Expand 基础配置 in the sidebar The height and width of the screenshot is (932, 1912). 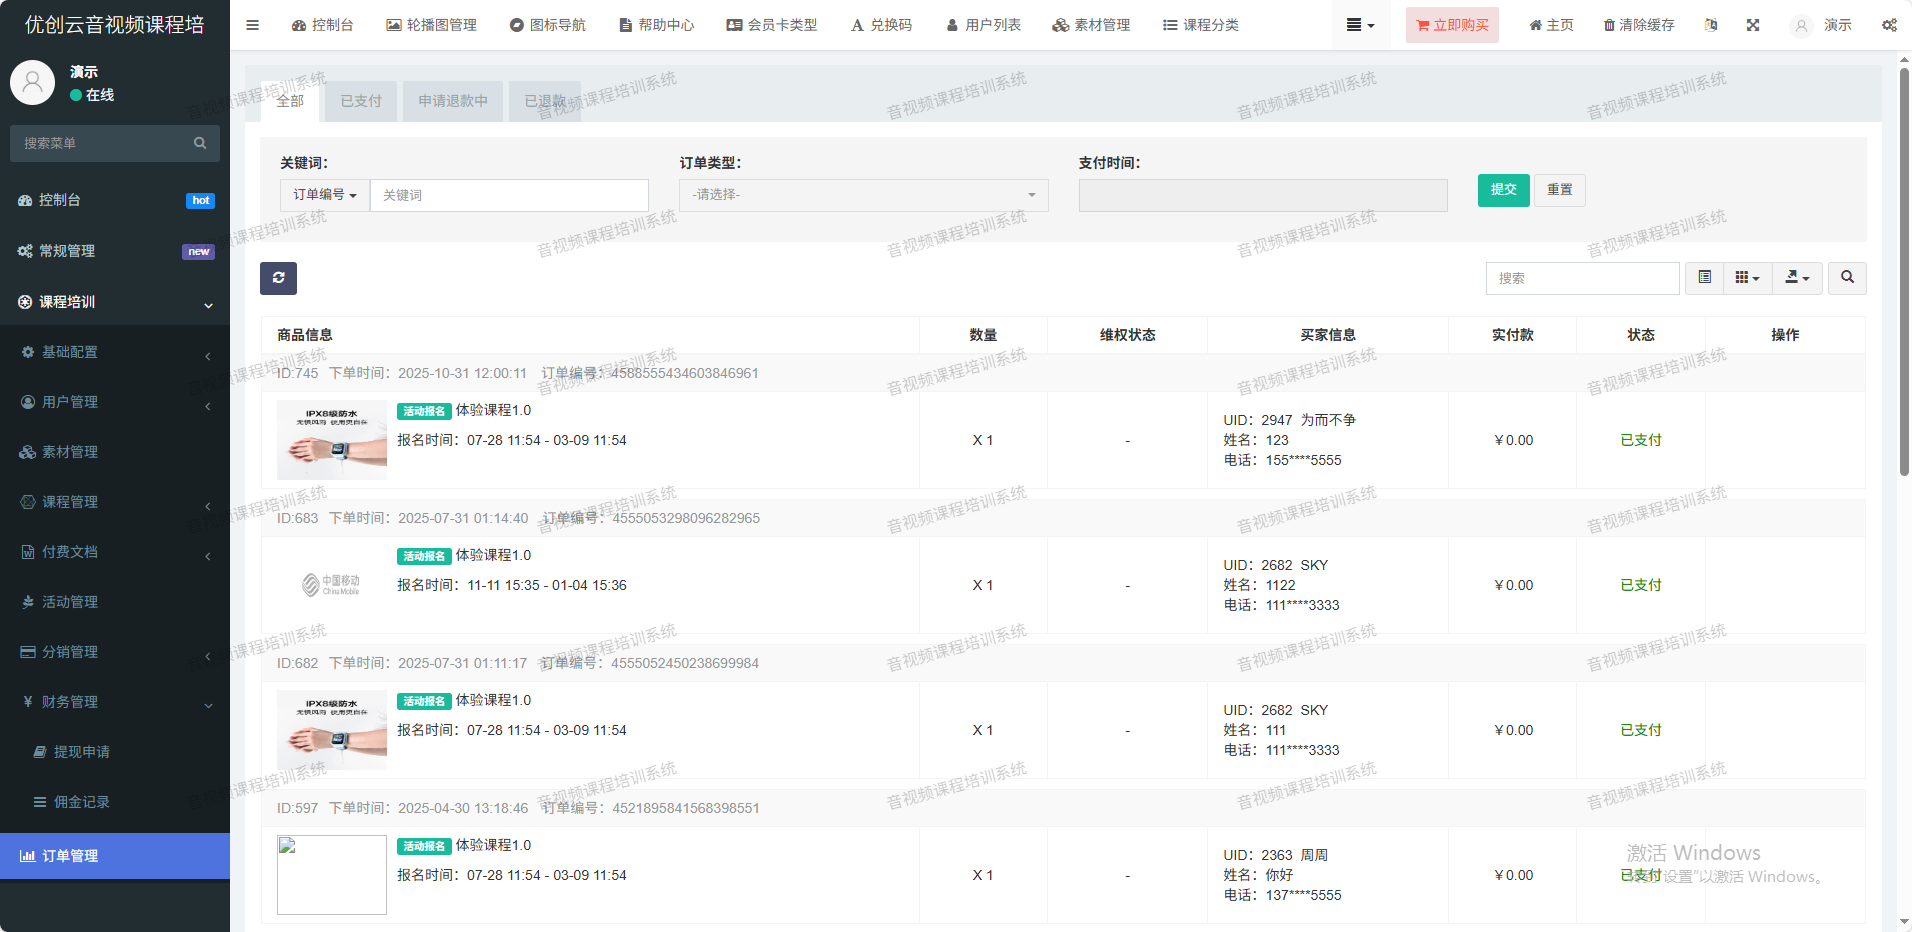(x=115, y=352)
